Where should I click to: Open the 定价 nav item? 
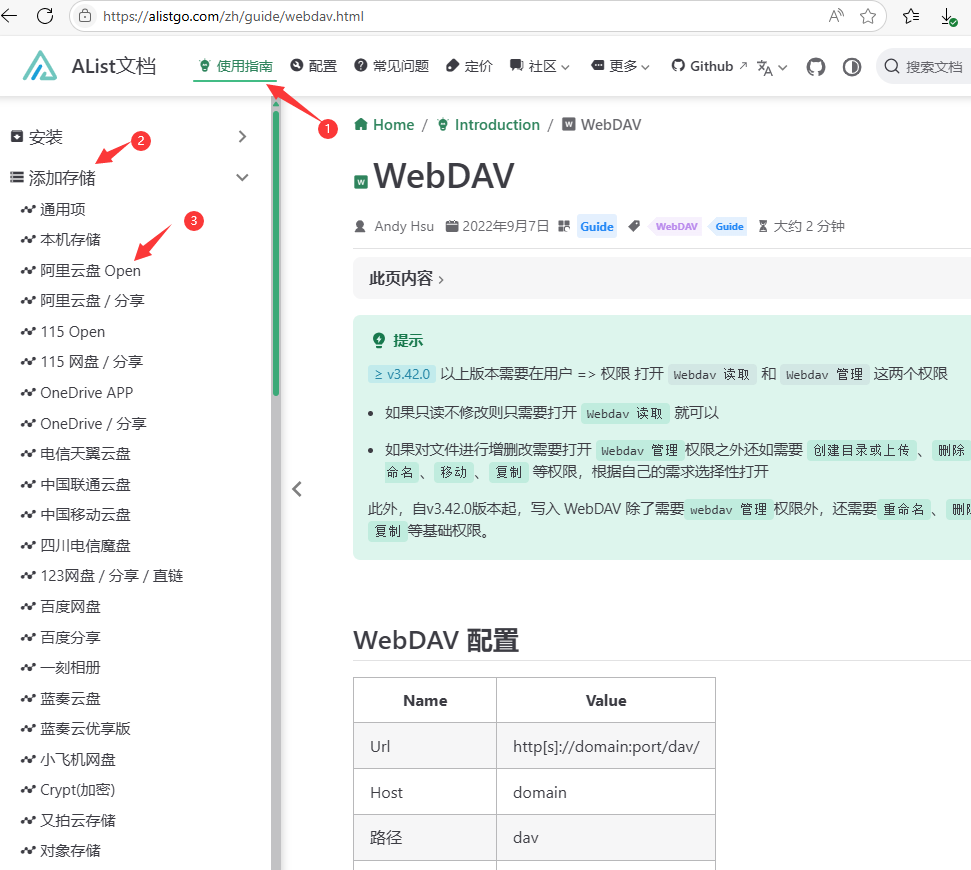coord(469,66)
